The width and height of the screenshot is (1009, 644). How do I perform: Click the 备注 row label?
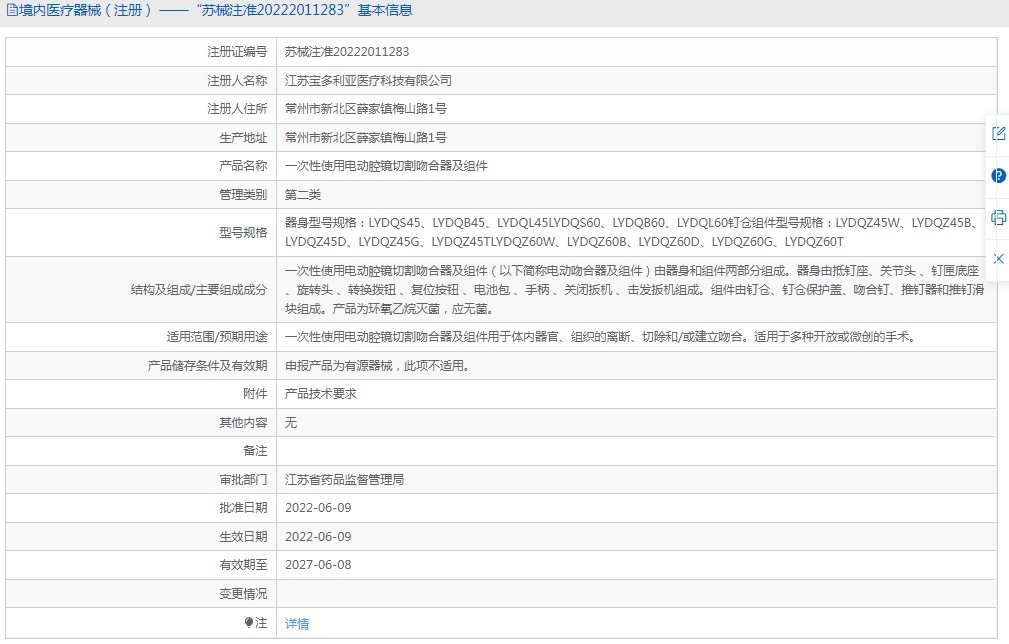coord(255,451)
